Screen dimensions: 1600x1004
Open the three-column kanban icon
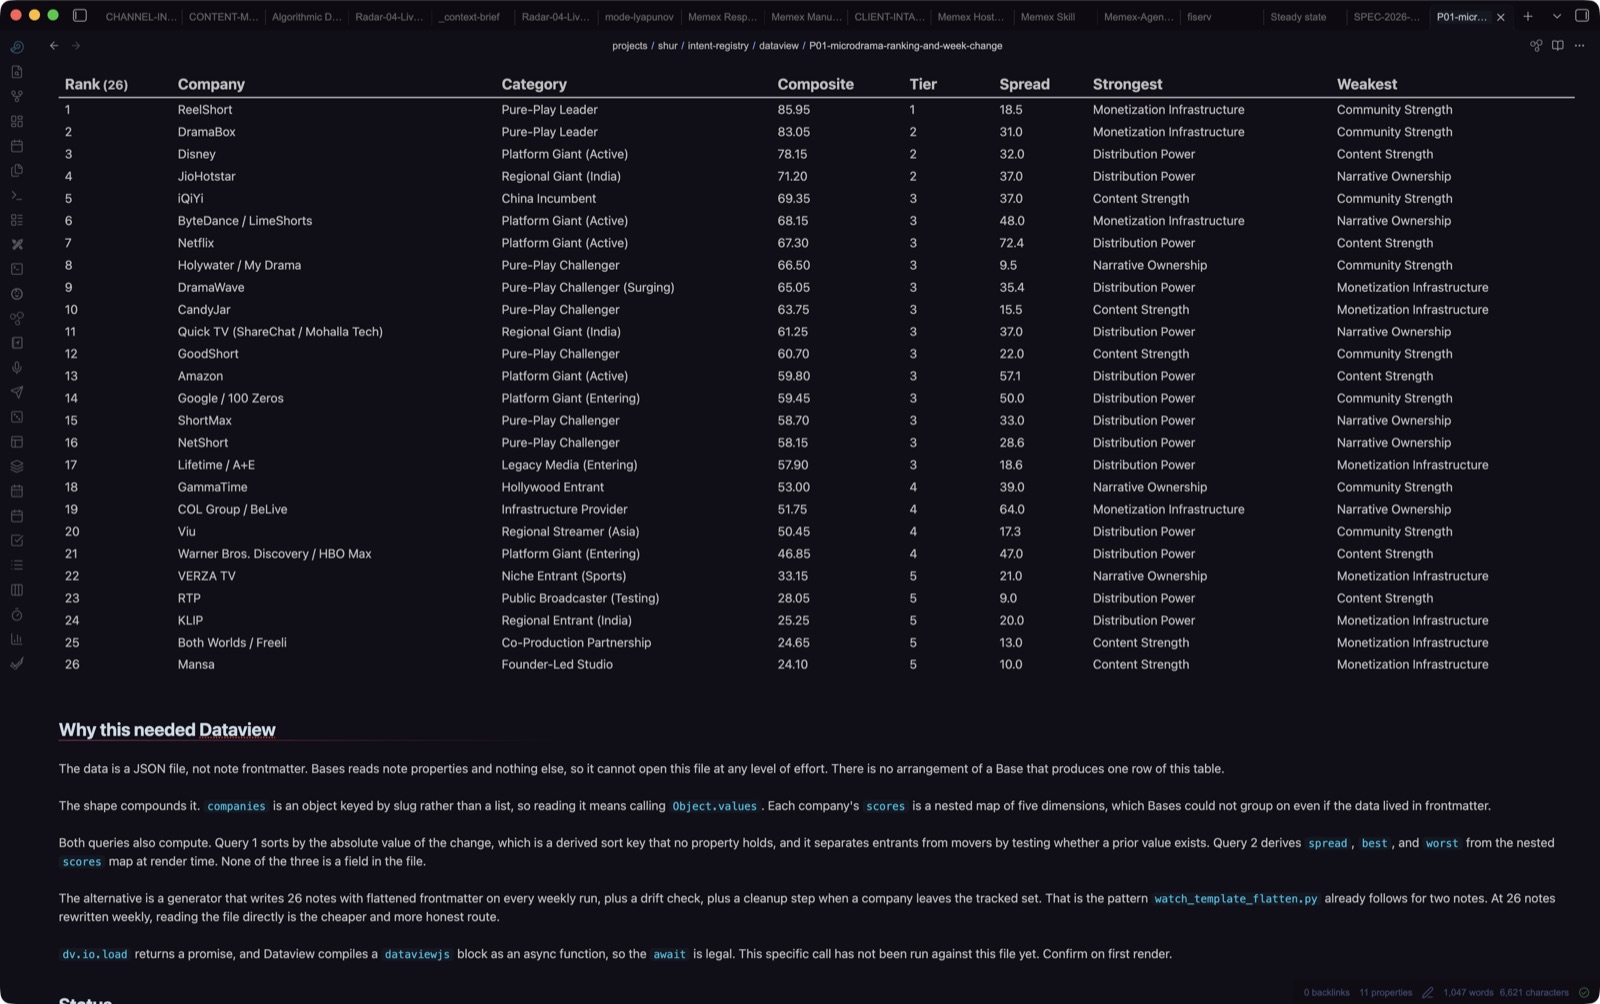click(17, 590)
